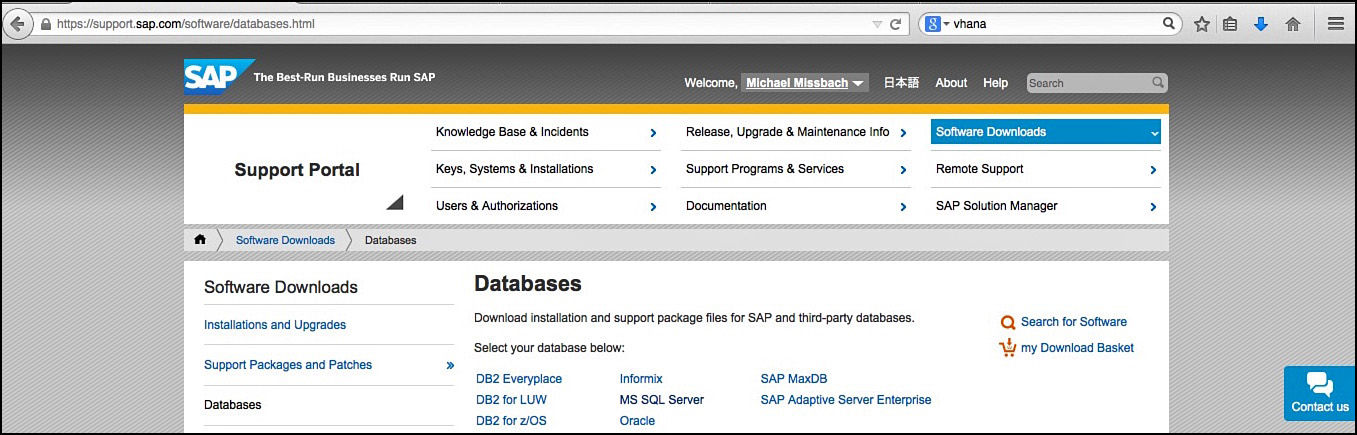
Task: Open the Informix database link
Action: tap(641, 379)
